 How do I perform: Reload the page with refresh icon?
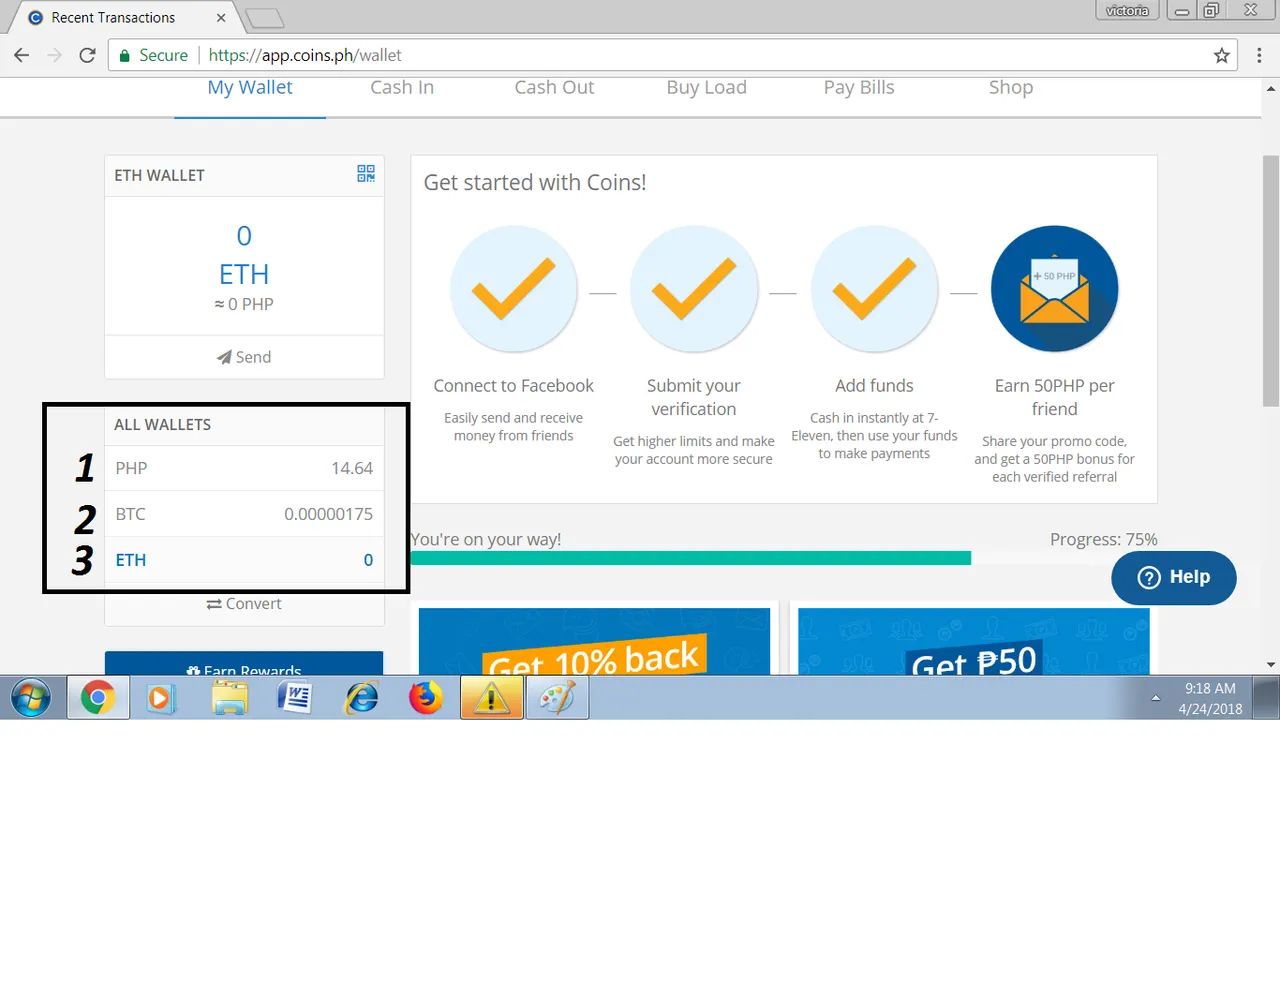[x=87, y=55]
